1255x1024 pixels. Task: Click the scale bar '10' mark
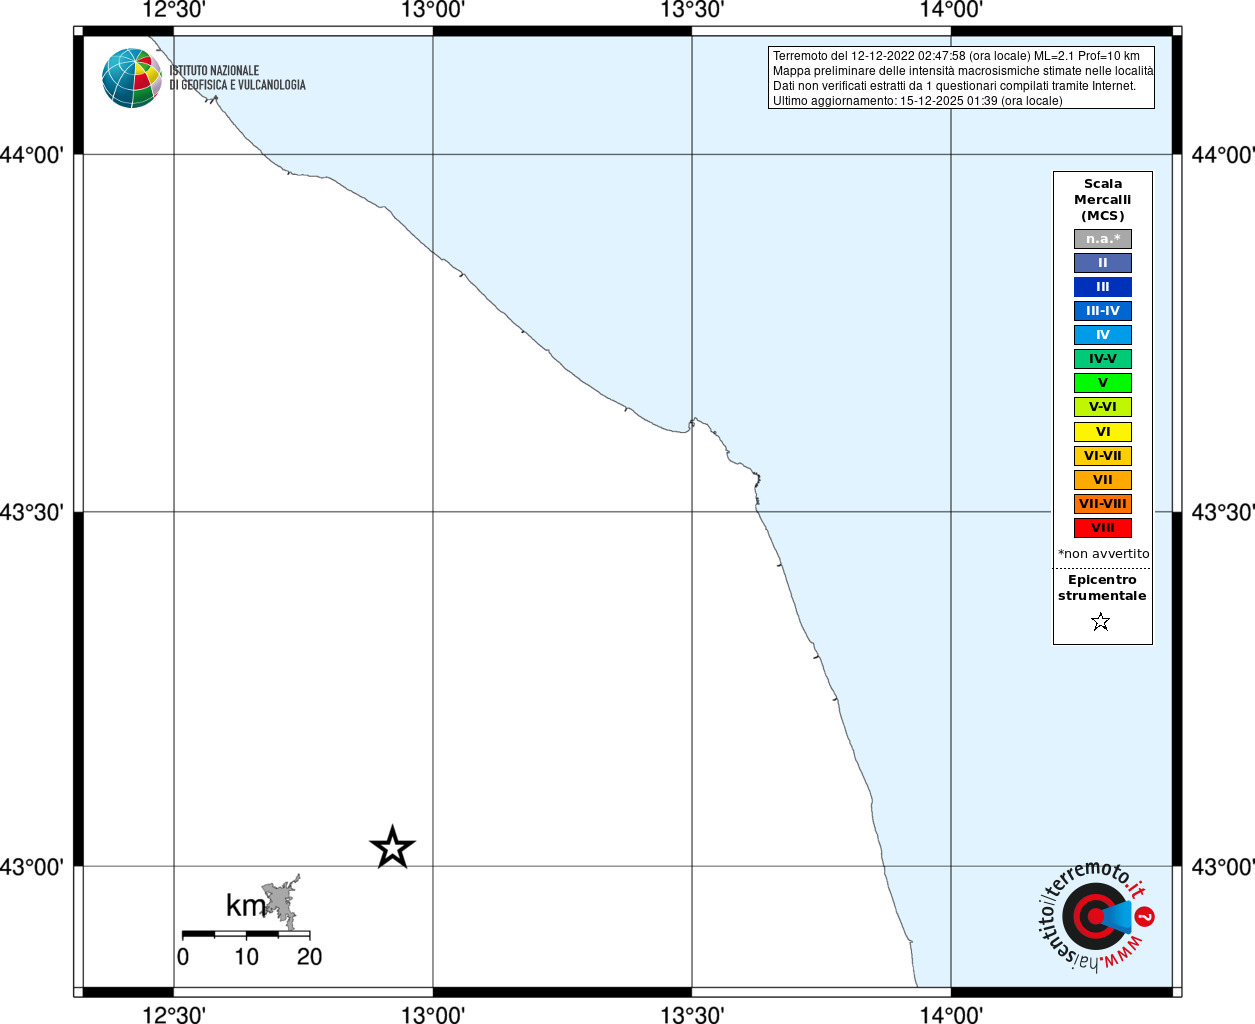pyautogui.click(x=246, y=957)
